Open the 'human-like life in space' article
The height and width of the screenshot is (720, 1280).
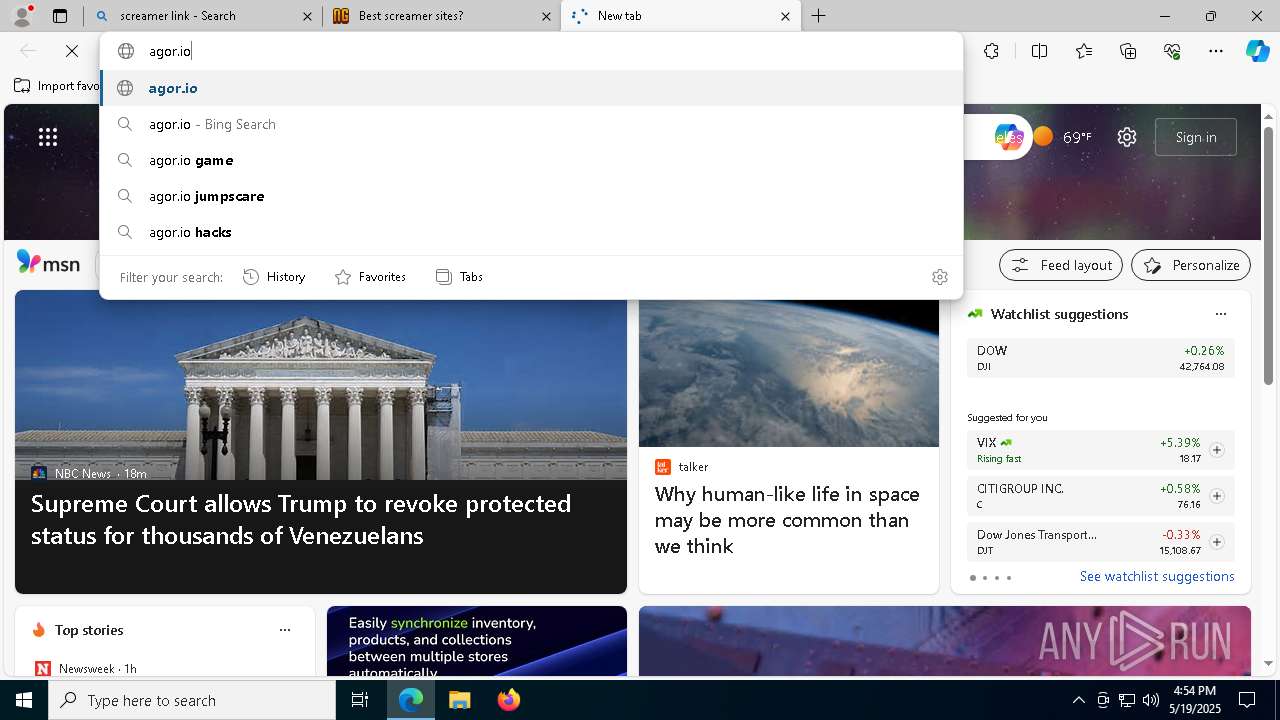coord(787,520)
